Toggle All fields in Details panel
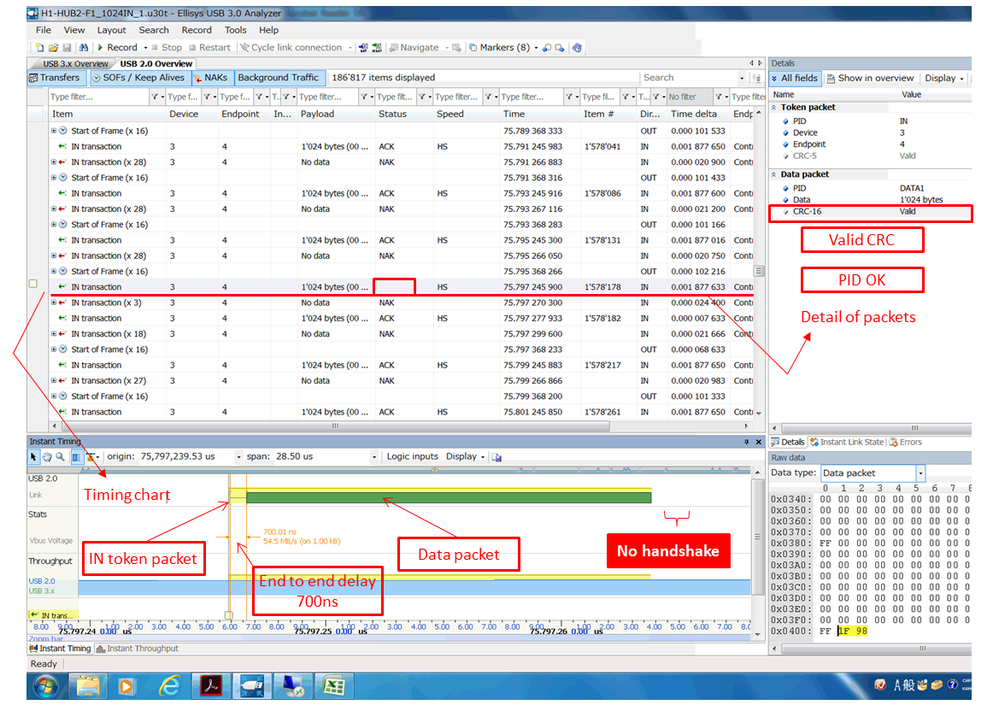 click(794, 78)
